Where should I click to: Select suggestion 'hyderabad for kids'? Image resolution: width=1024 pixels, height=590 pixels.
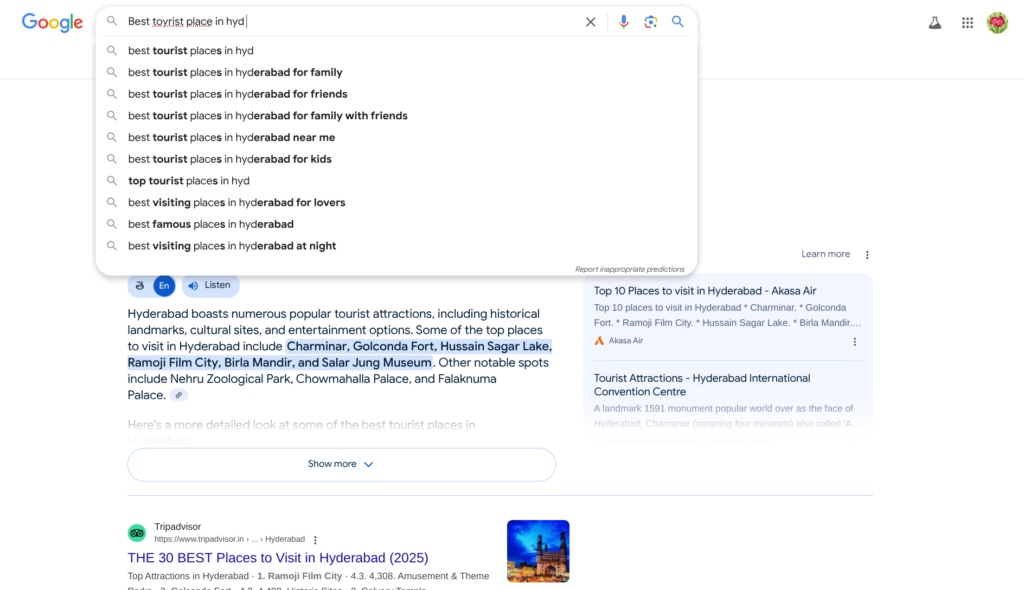coord(396,159)
